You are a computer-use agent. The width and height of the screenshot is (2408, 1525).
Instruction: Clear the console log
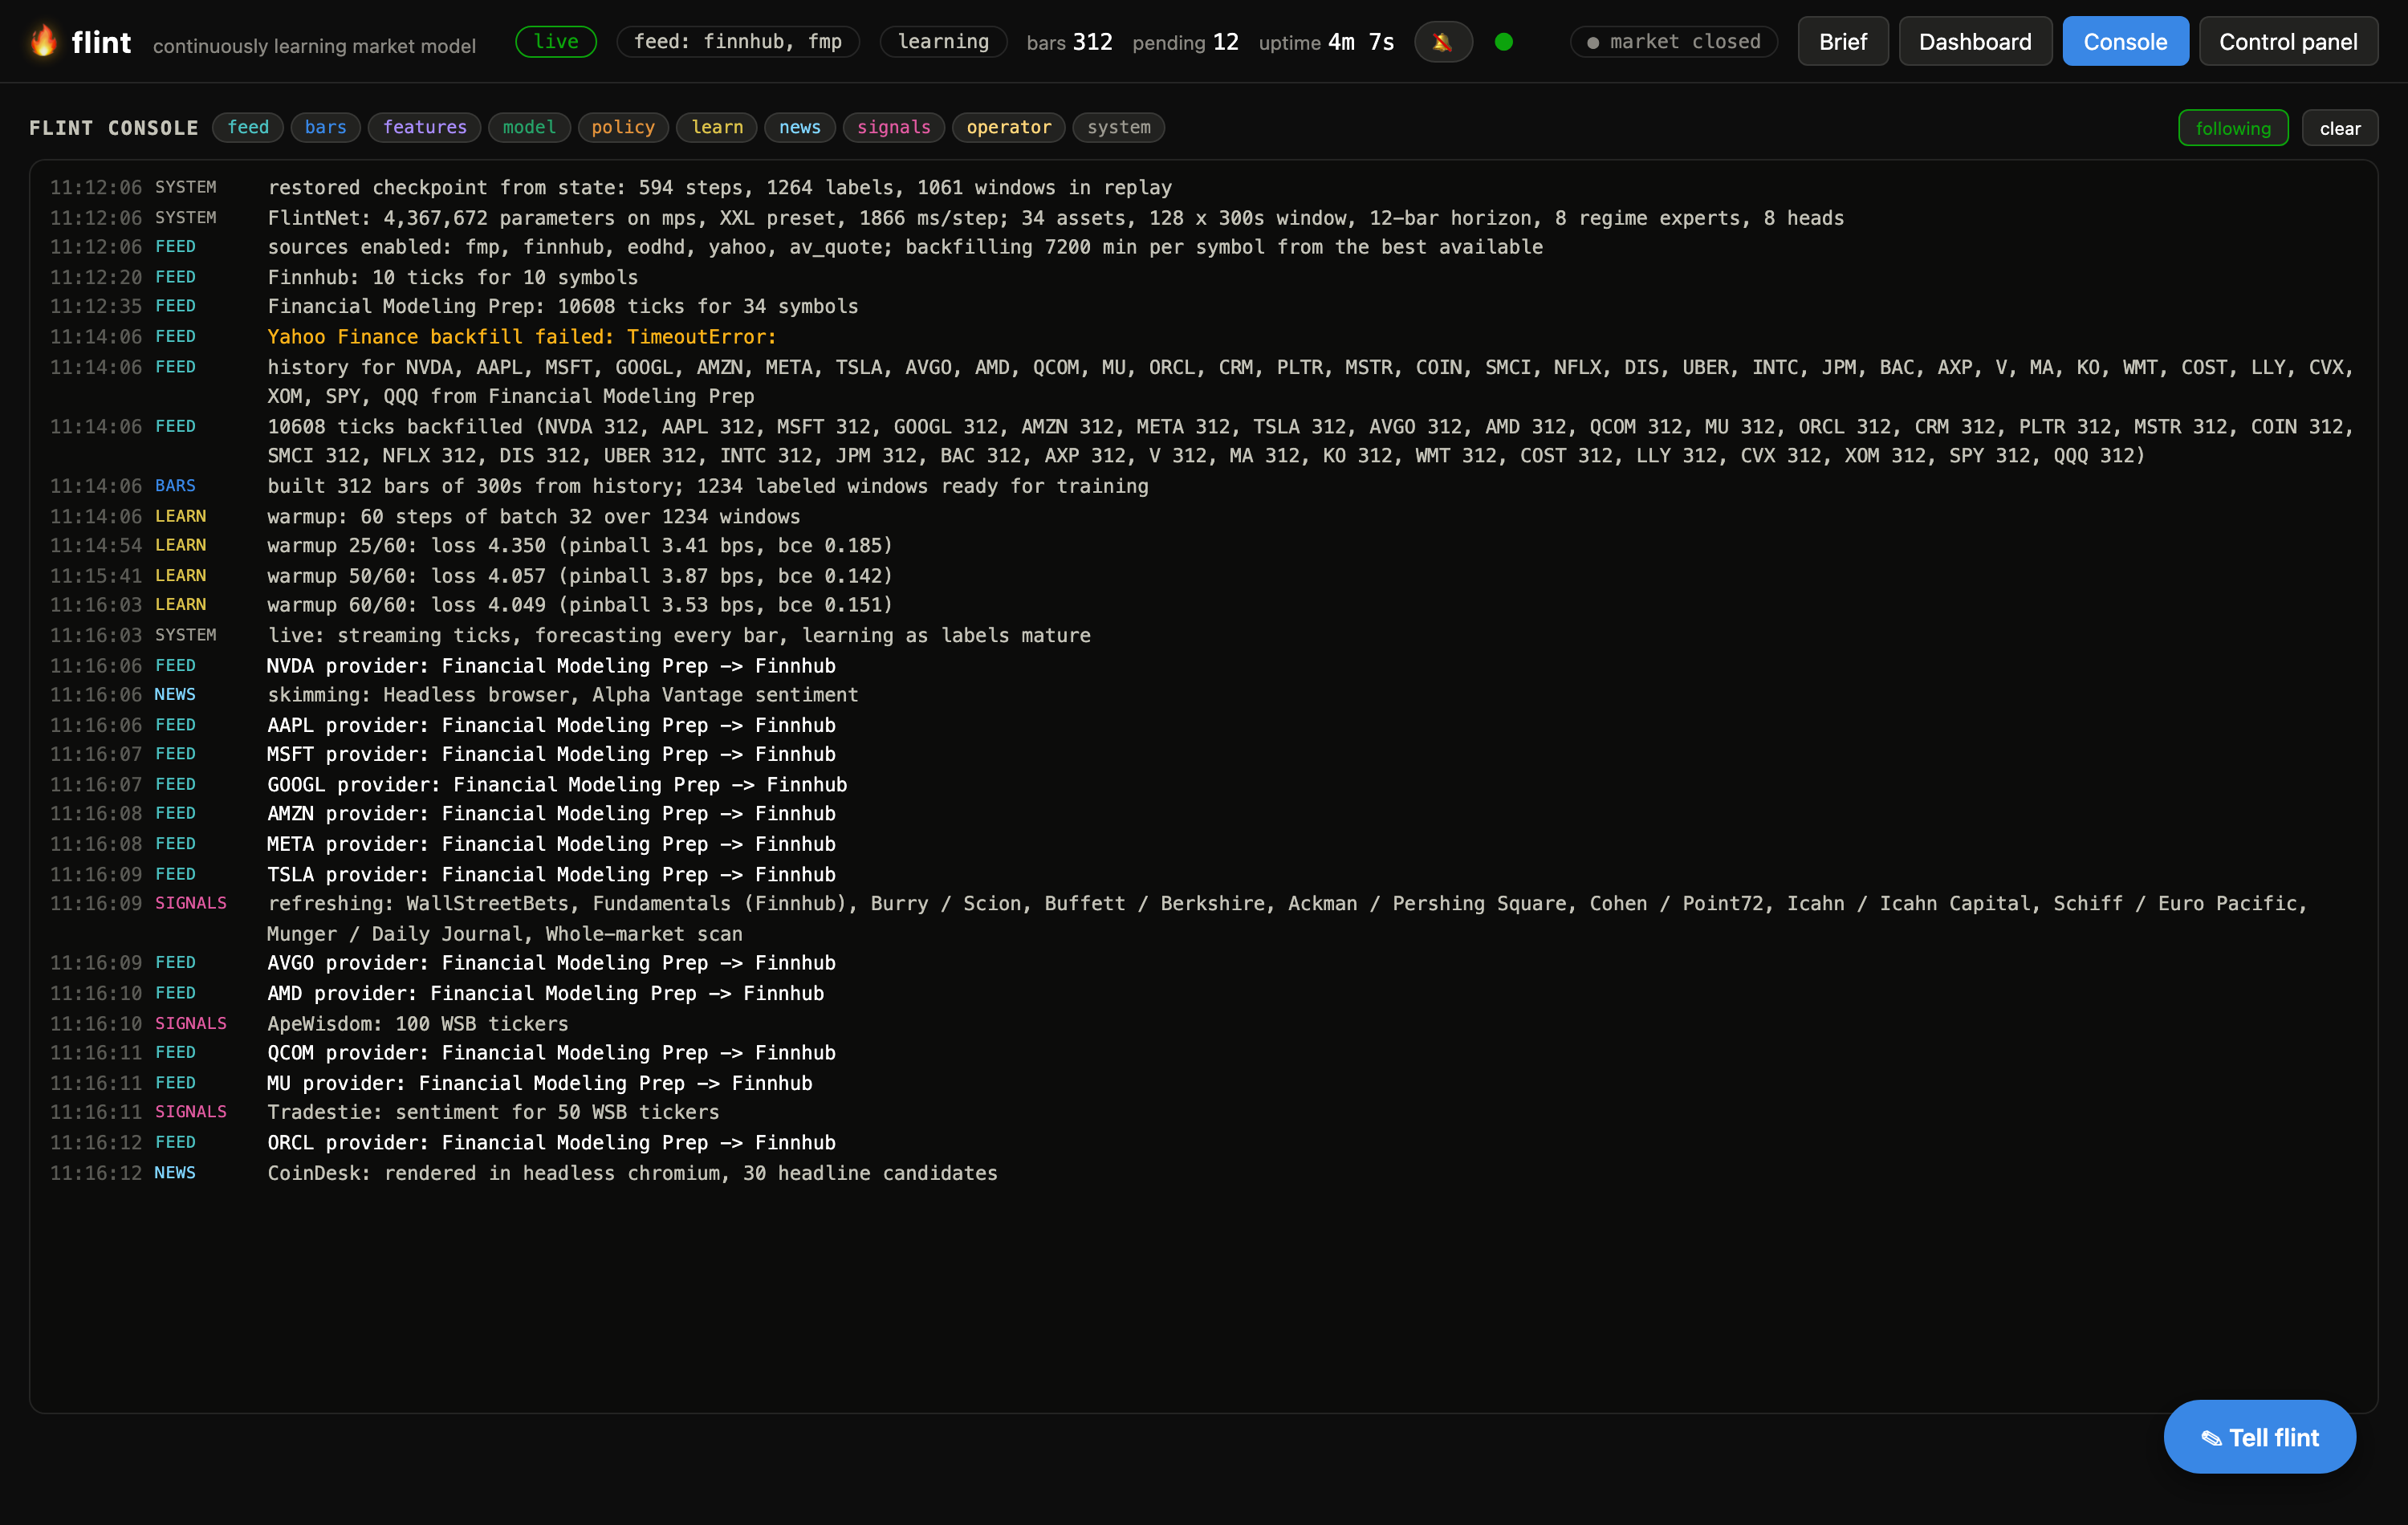[x=2339, y=128]
